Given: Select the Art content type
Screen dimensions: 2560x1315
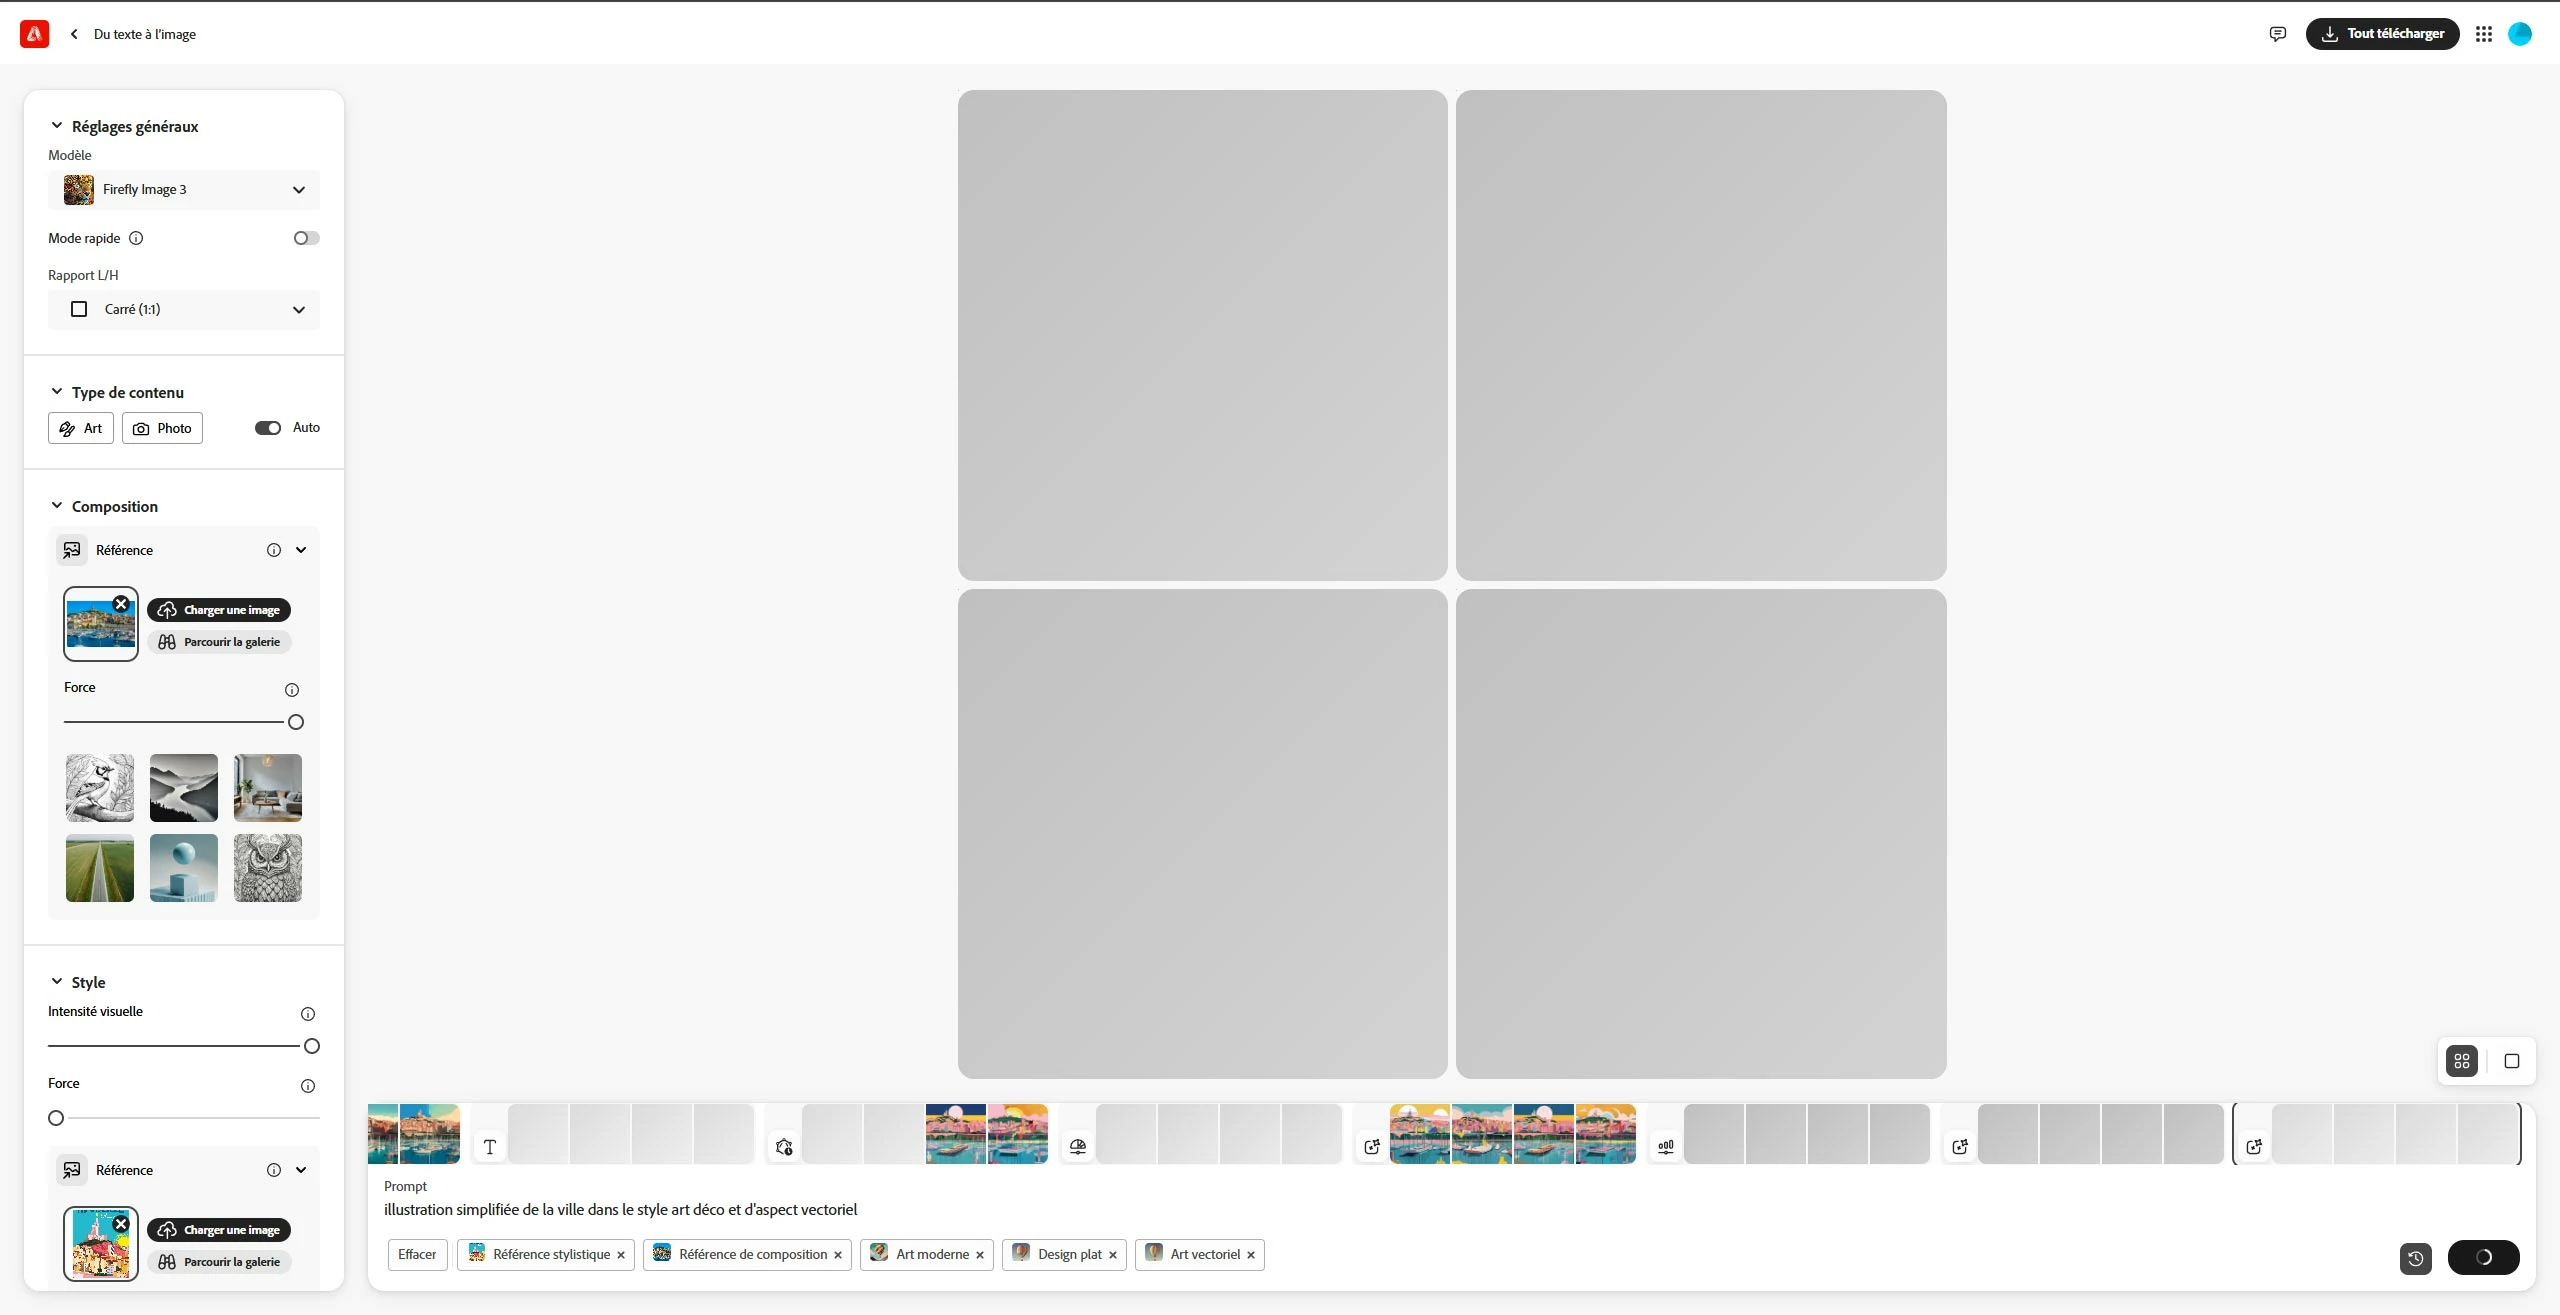Looking at the screenshot, I should point(81,428).
